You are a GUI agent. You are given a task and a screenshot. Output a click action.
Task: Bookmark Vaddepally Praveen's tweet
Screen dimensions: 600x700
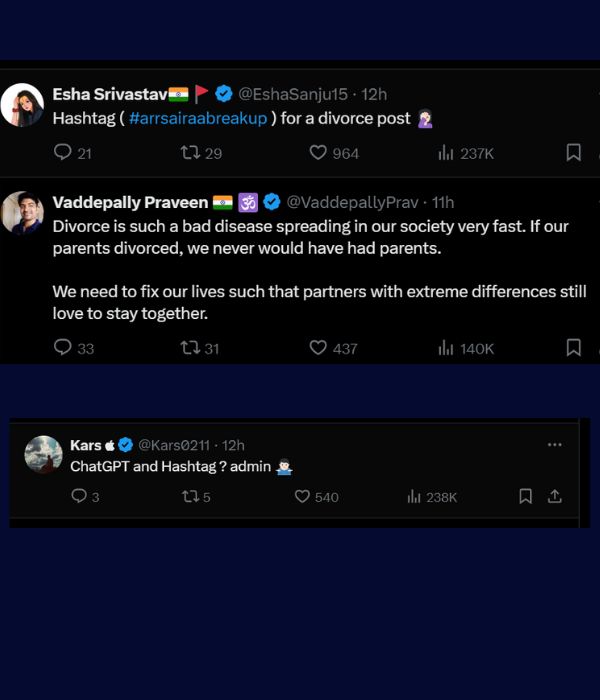click(574, 348)
